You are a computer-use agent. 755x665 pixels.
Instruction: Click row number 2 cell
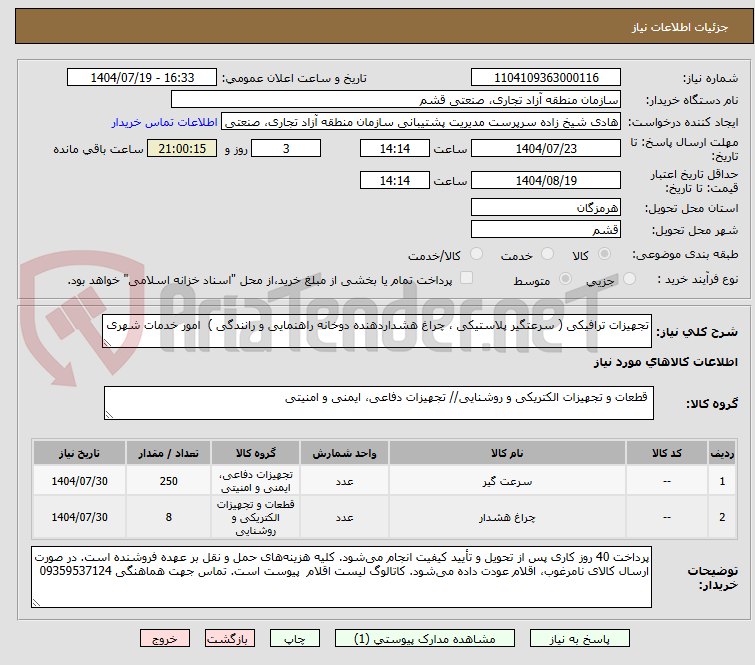click(x=722, y=517)
